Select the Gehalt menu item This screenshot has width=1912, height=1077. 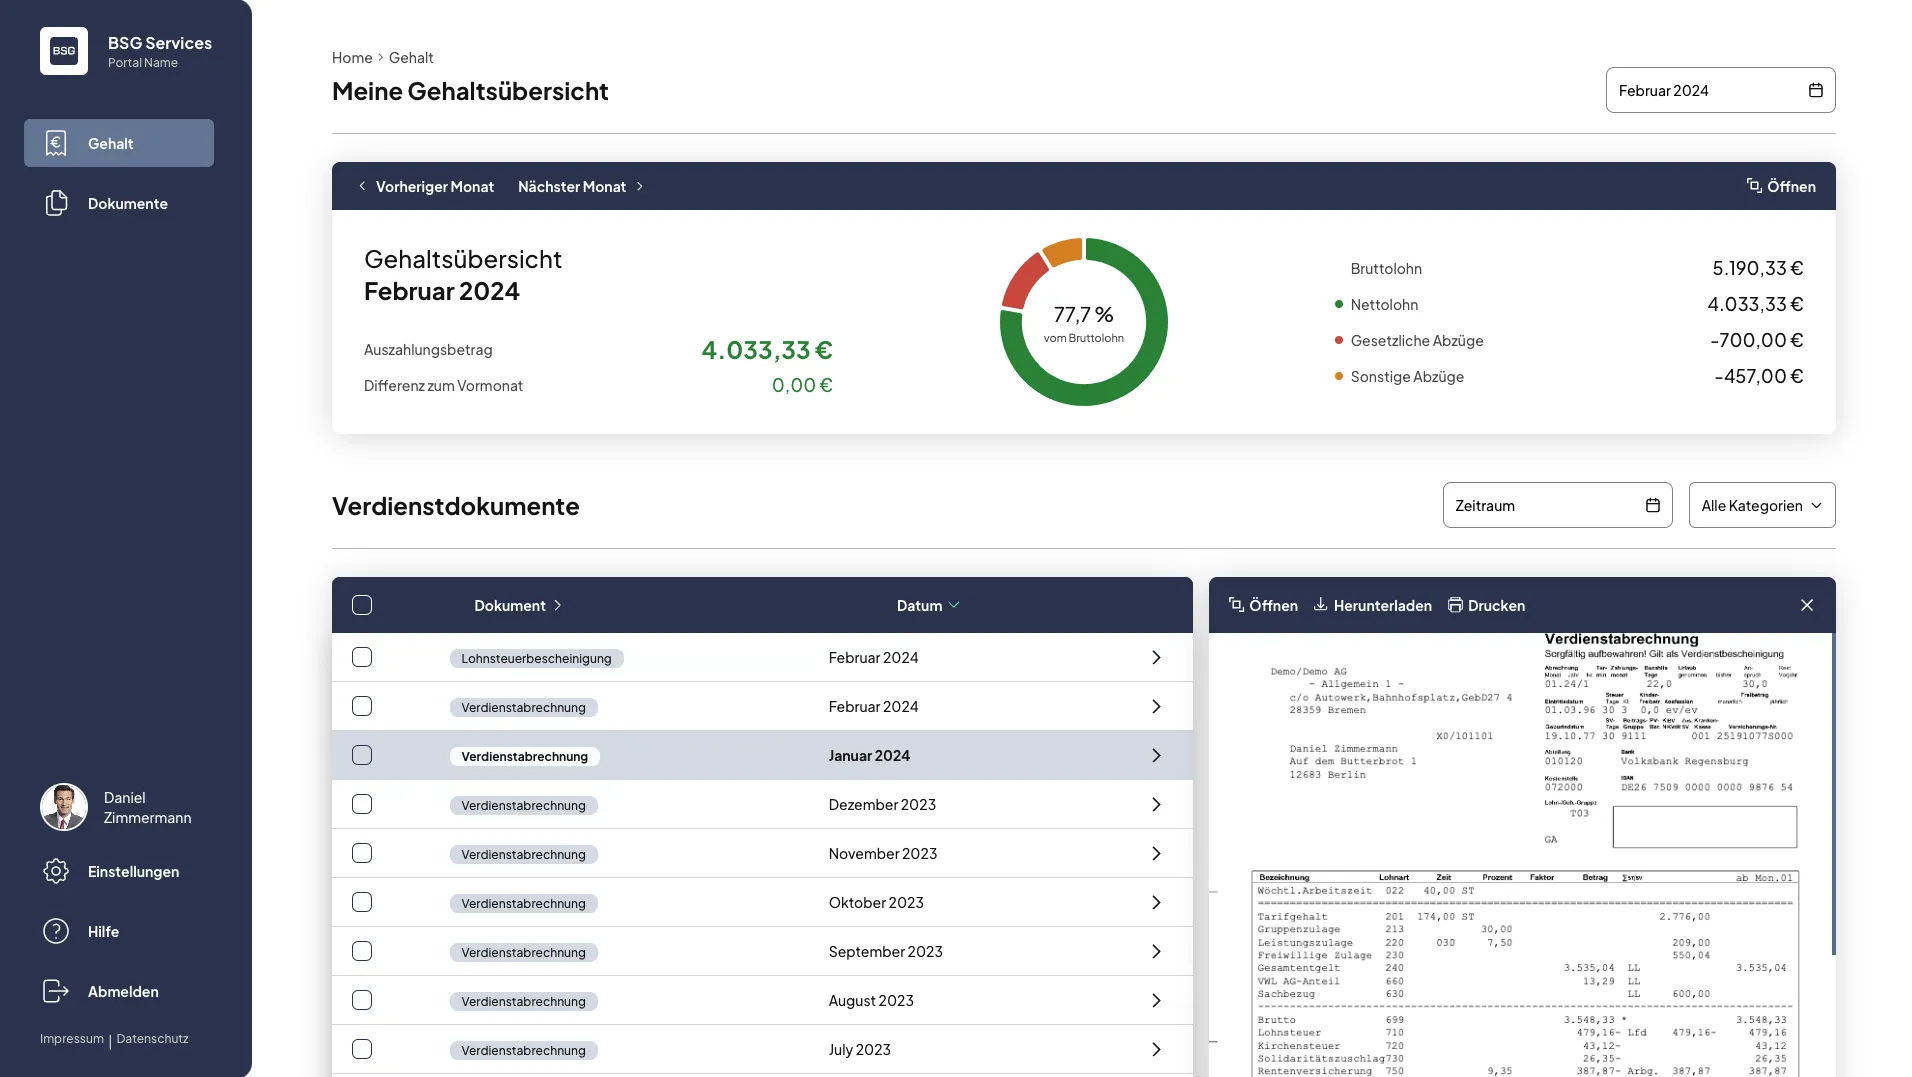pos(119,143)
